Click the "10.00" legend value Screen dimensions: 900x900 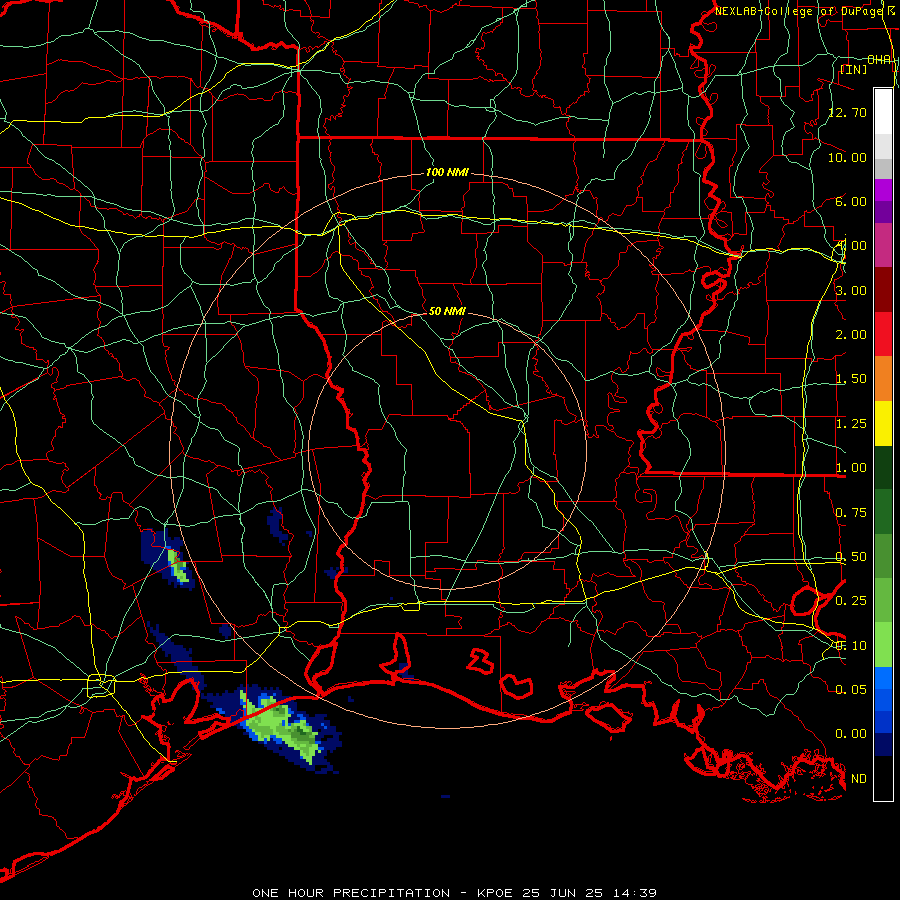pyautogui.click(x=847, y=157)
